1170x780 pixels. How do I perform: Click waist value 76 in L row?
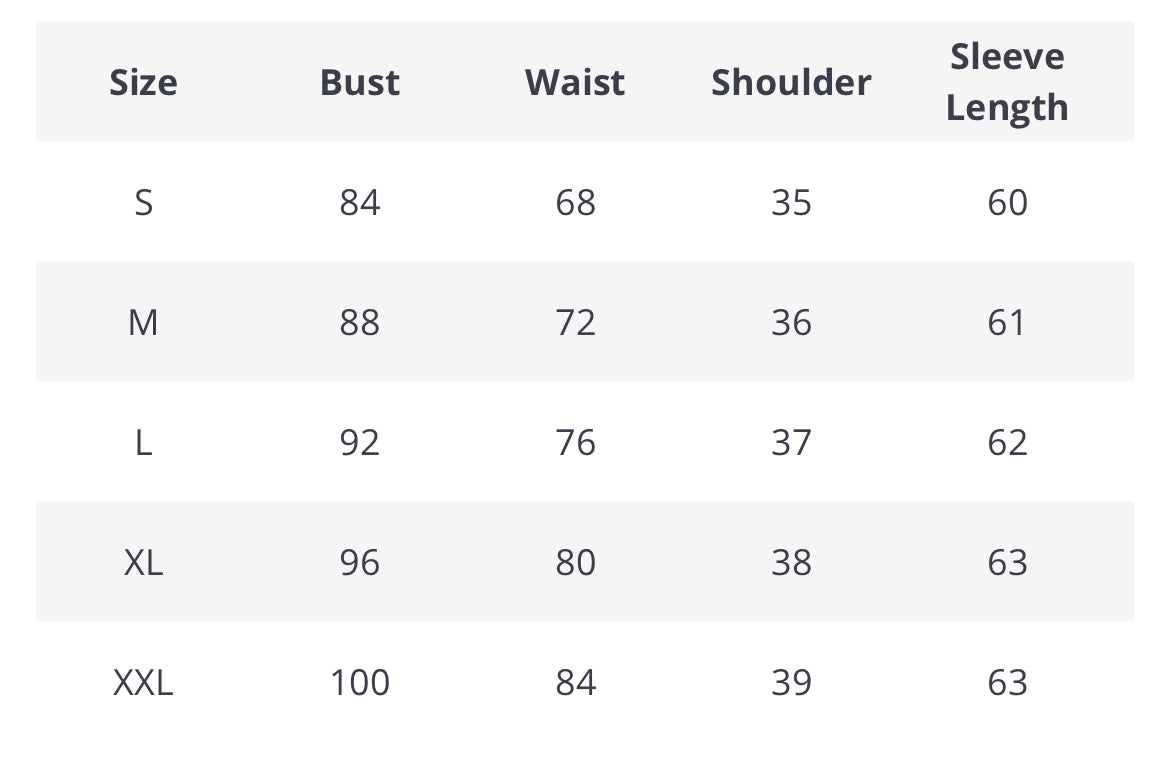575,443
